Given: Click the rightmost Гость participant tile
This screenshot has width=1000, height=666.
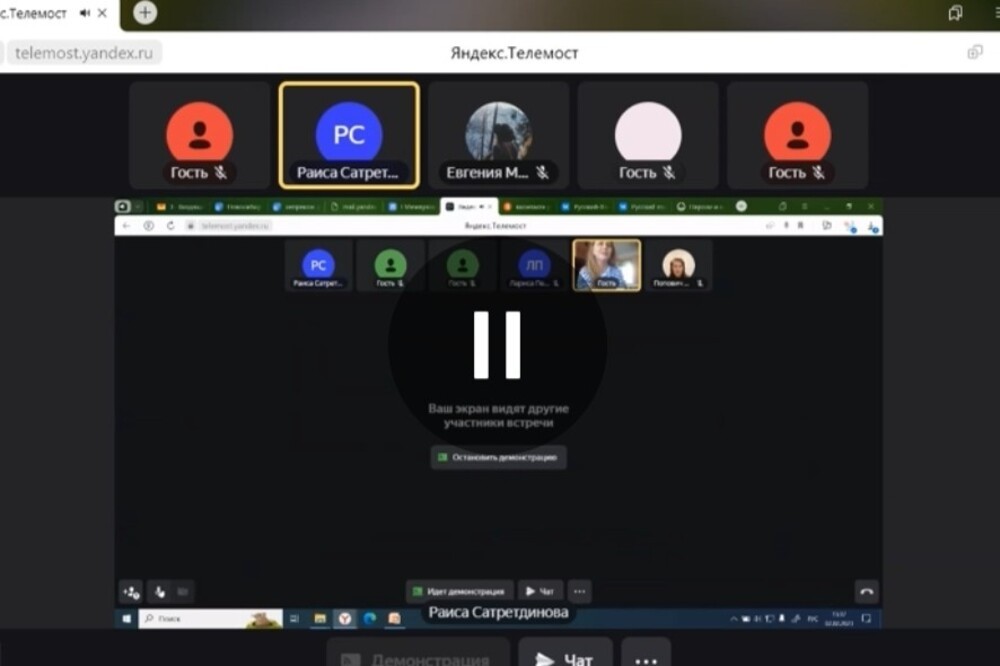Looking at the screenshot, I should [797, 135].
